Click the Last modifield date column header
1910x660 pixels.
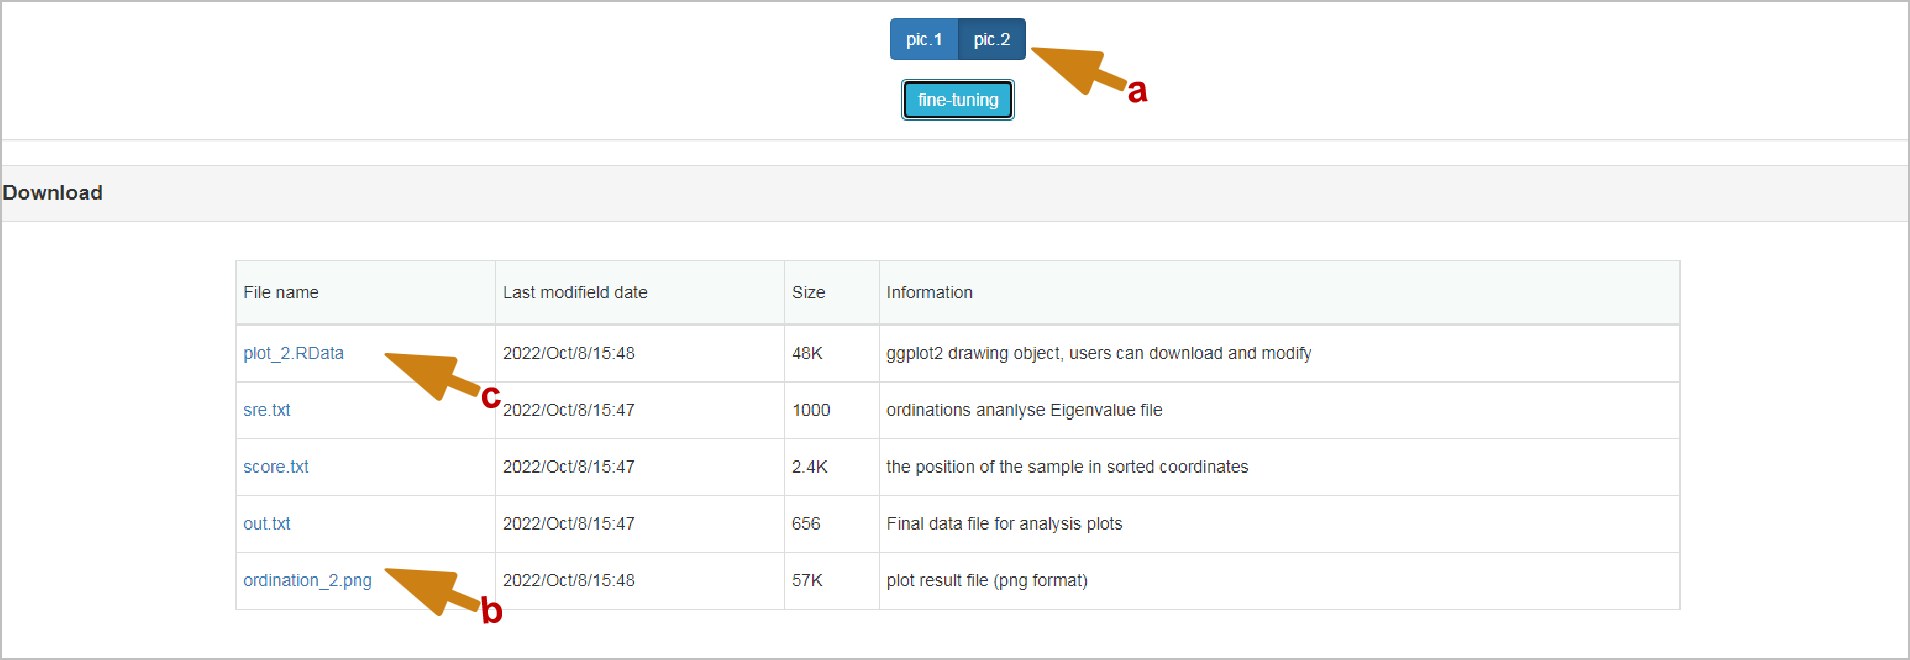coord(575,292)
